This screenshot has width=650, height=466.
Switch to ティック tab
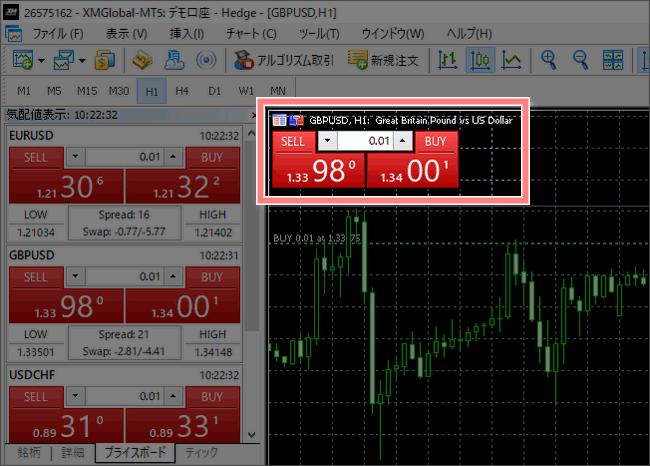pyautogui.click(x=201, y=452)
